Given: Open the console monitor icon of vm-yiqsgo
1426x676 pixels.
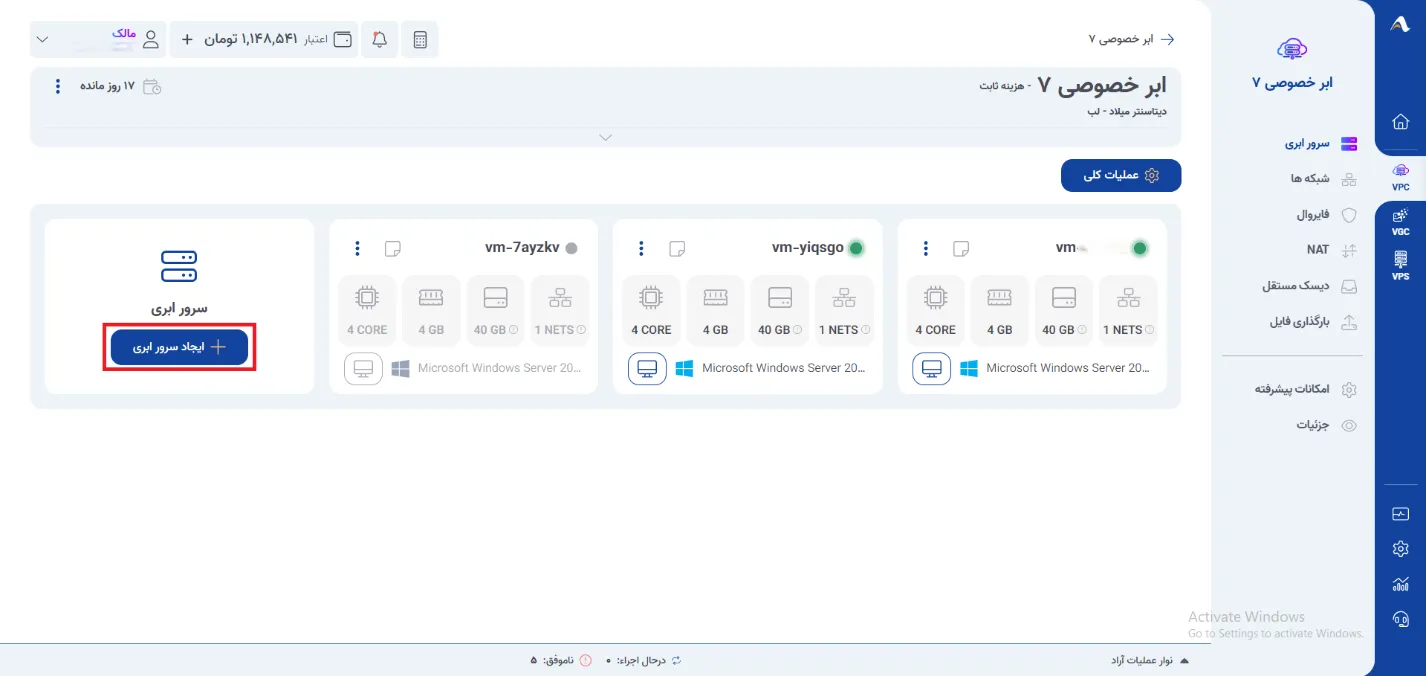Looking at the screenshot, I should (647, 369).
